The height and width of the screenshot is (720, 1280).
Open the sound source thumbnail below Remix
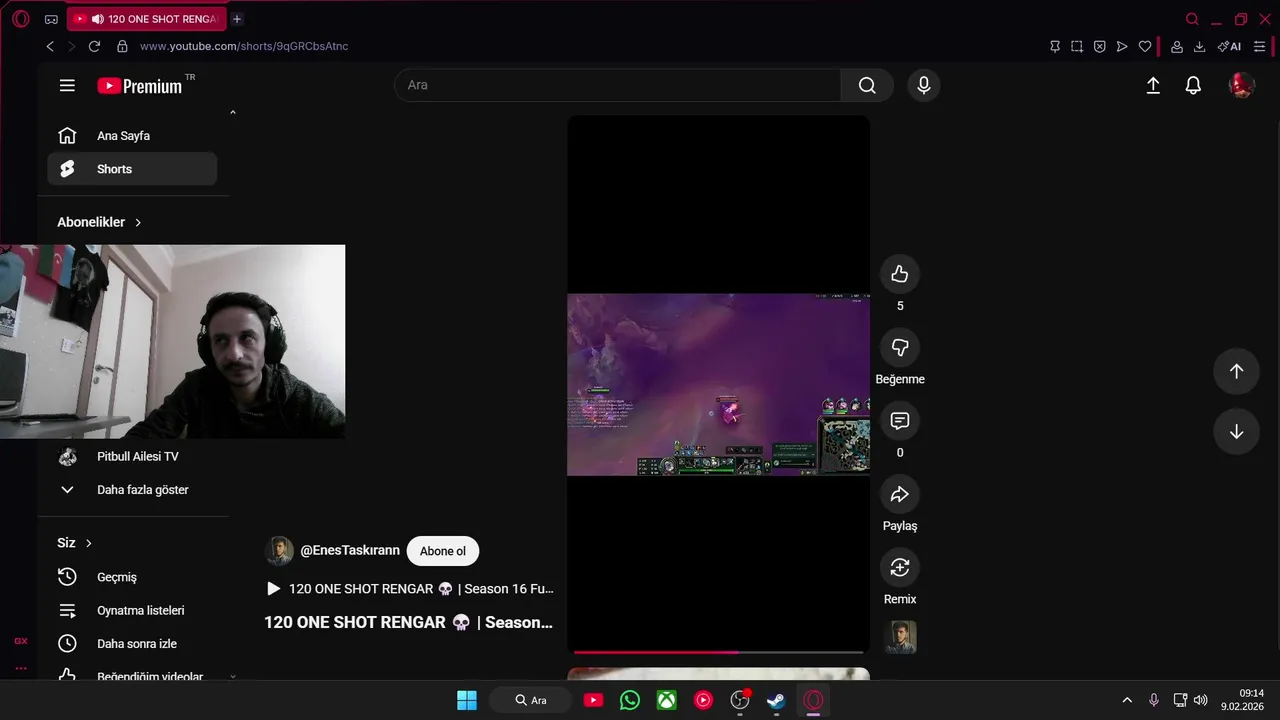900,637
